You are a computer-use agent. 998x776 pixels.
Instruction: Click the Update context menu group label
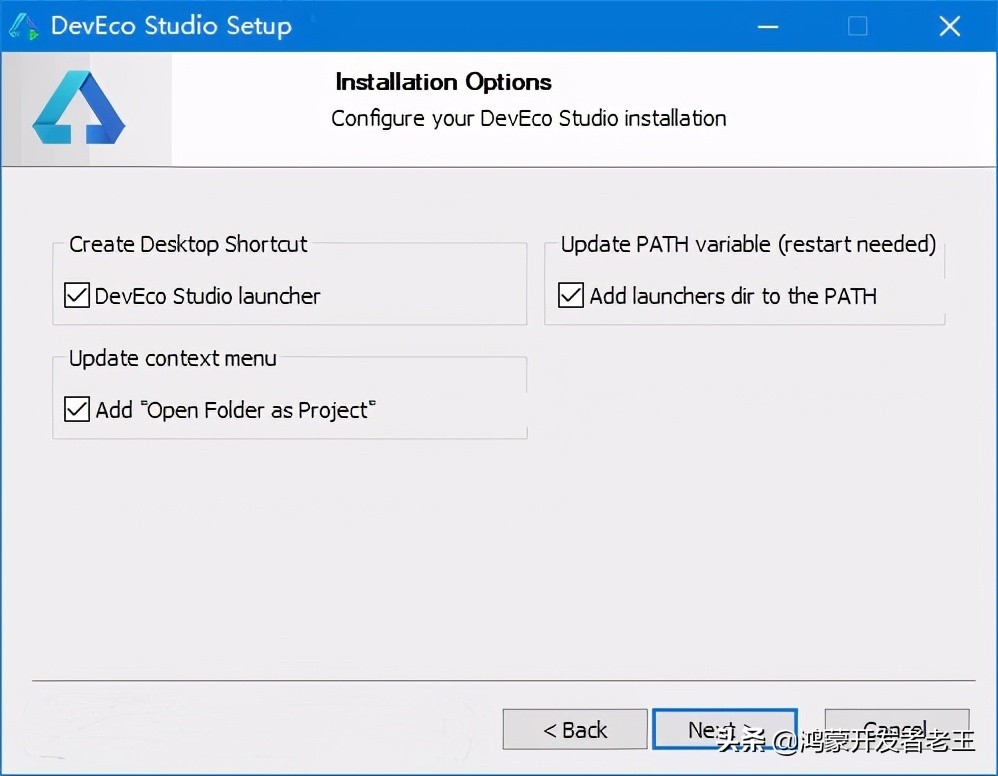pos(173,358)
